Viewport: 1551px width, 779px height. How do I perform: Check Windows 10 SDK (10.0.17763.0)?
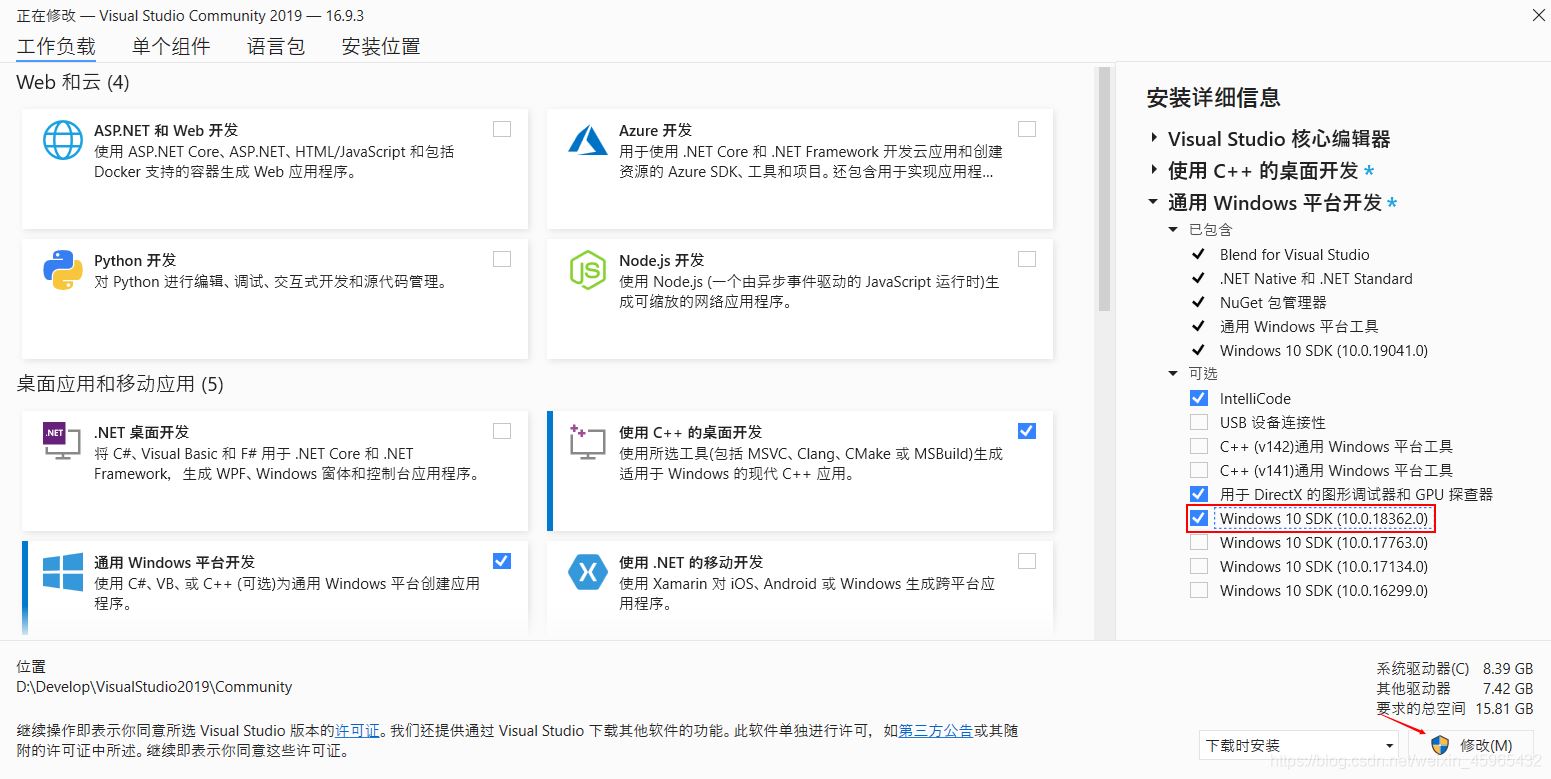1198,542
